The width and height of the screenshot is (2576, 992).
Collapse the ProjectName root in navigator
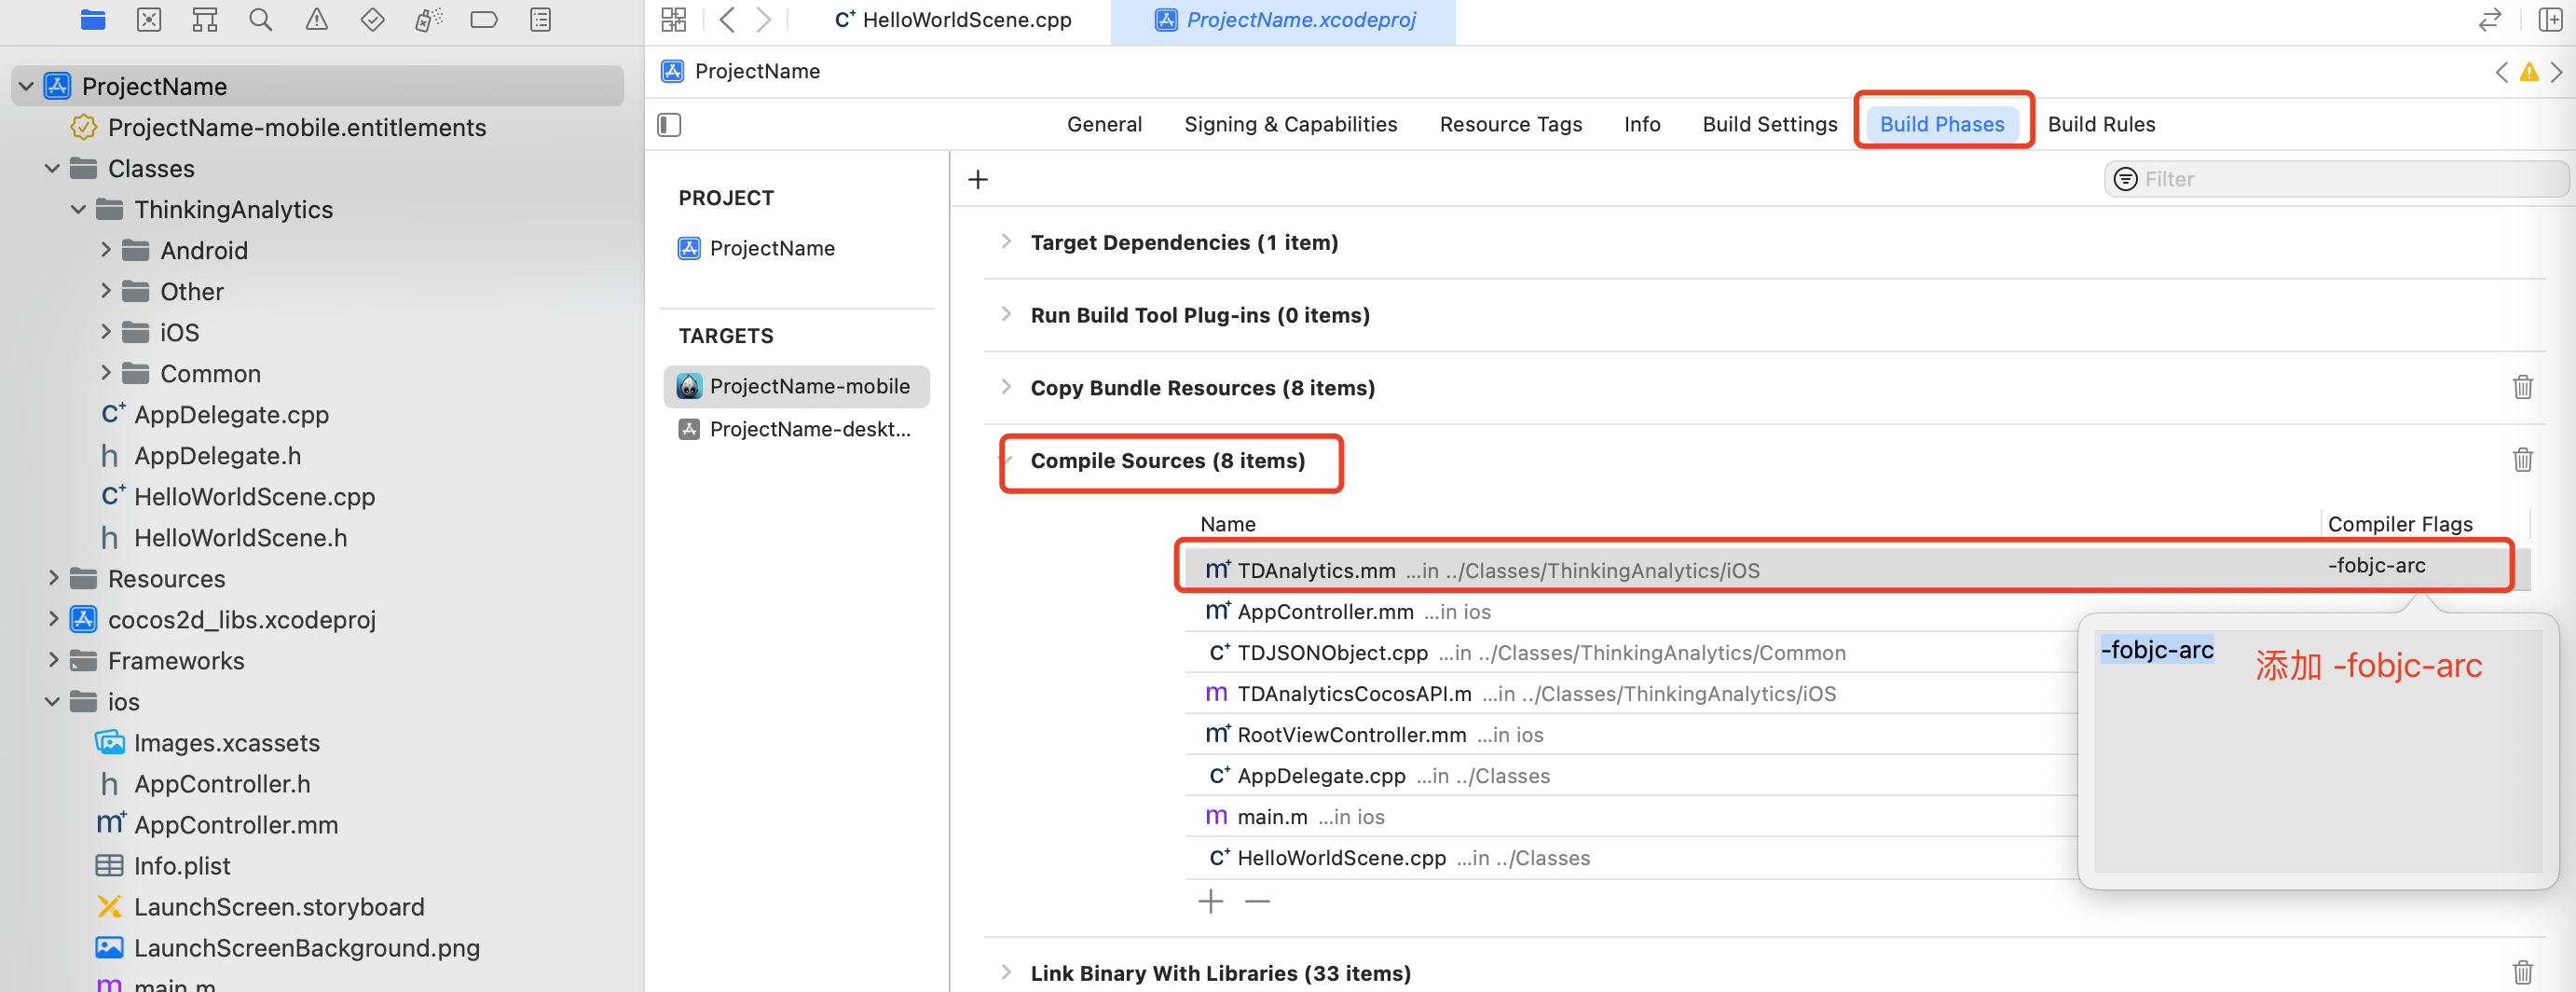coord(27,87)
